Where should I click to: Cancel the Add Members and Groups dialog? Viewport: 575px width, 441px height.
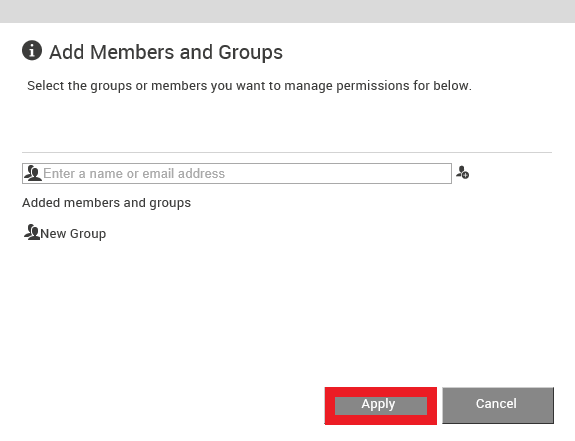(498, 405)
